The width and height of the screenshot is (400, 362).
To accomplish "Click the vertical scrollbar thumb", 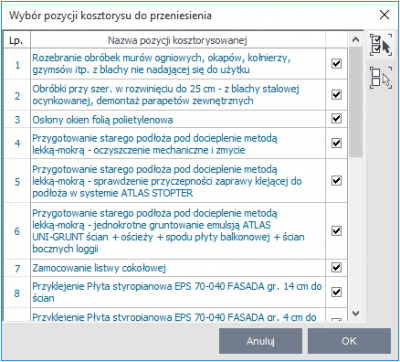I will click(356, 102).
